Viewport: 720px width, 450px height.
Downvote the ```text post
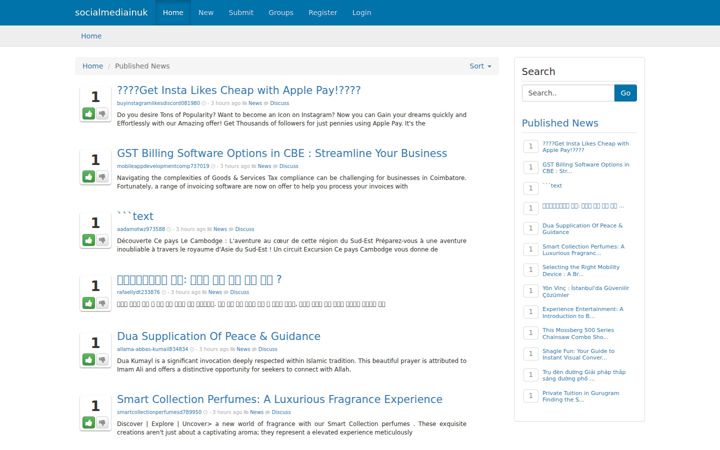[102, 240]
